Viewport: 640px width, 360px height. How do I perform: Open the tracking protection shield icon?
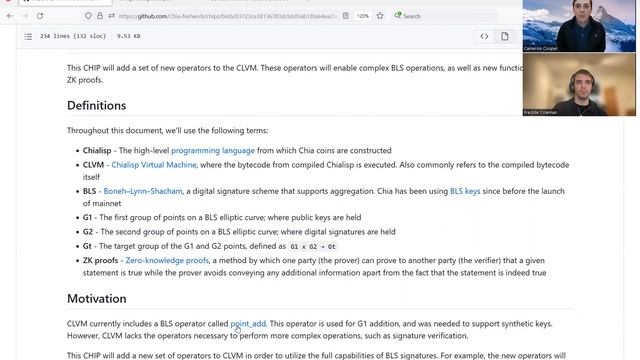pyautogui.click(x=88, y=16)
